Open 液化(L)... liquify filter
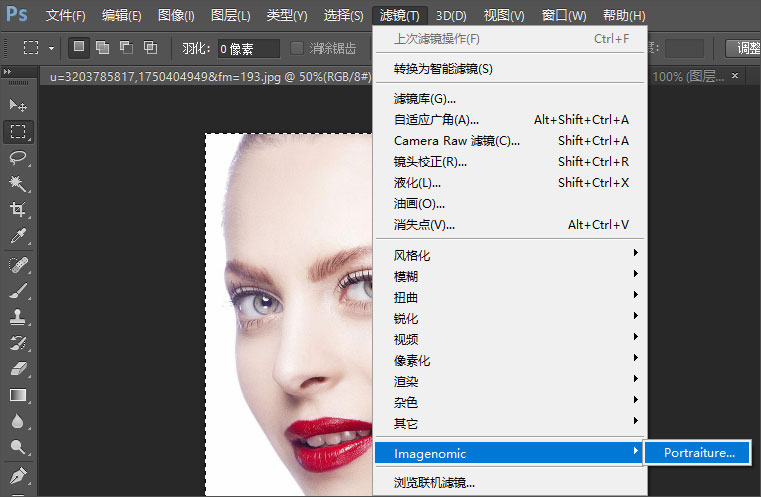The width and height of the screenshot is (761, 497). 510,183
